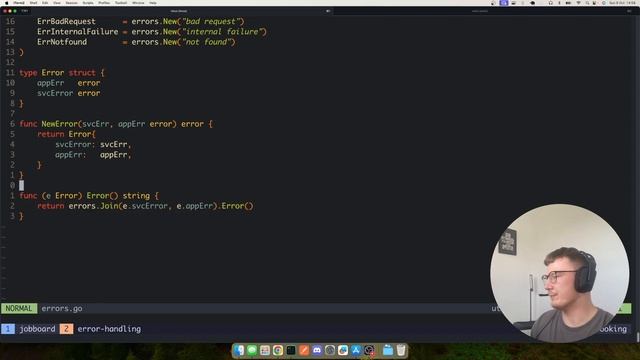Open Spotlight search in the menu bar
Screen dimensions: 640x360
click(x=587, y=3)
